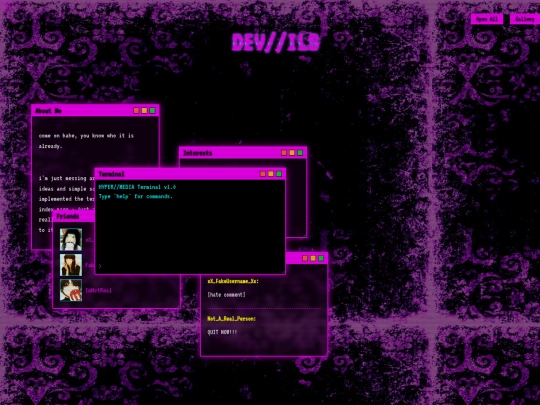Select the 'HYPER//MEDIA Terminal v1.0' line
Viewport: 540px width, 405px height.
coord(137,187)
